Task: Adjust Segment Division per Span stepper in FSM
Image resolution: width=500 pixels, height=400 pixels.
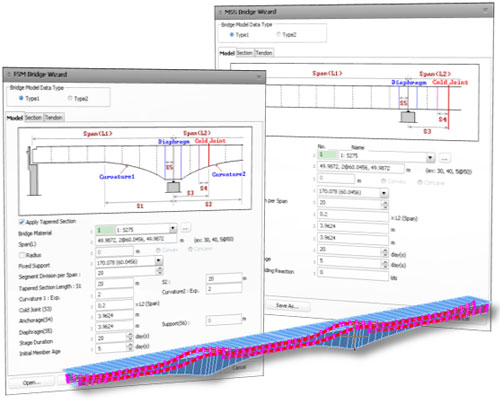Action: [160, 271]
